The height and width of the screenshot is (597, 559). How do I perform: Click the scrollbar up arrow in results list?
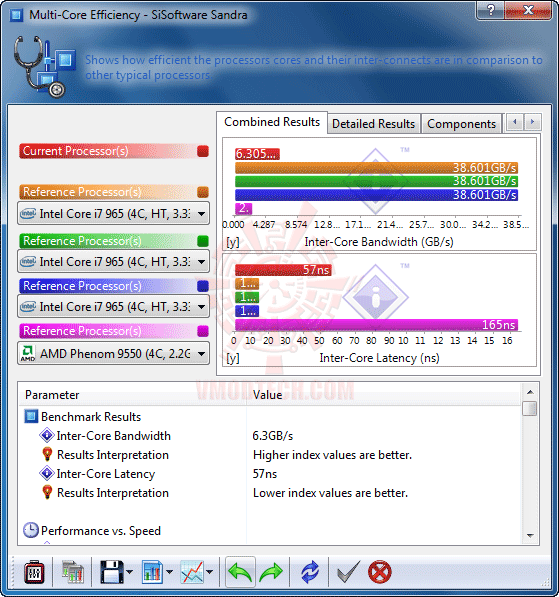click(x=530, y=392)
